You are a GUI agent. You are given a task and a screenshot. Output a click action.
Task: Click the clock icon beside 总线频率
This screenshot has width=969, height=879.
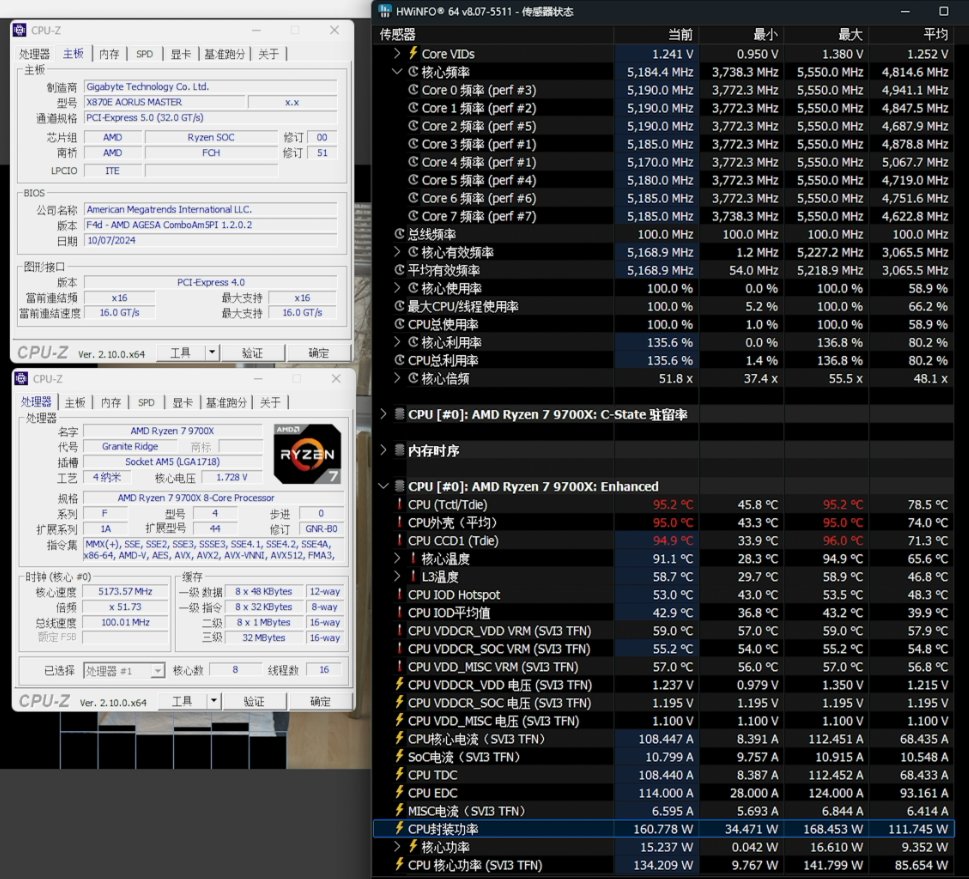click(x=399, y=234)
